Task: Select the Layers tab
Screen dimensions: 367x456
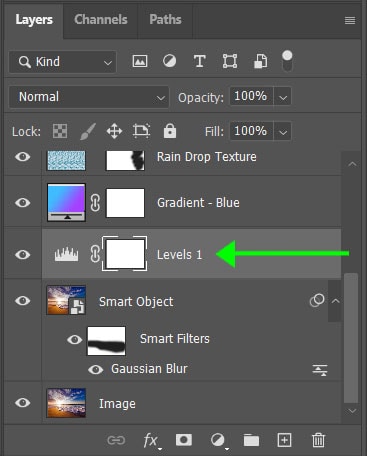Action: coord(34,20)
